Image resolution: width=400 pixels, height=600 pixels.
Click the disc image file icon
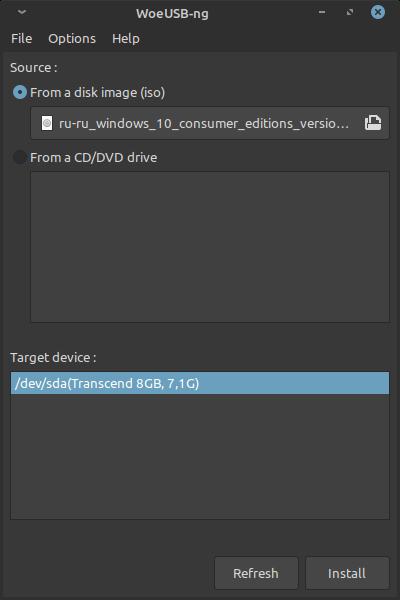[x=47, y=123]
